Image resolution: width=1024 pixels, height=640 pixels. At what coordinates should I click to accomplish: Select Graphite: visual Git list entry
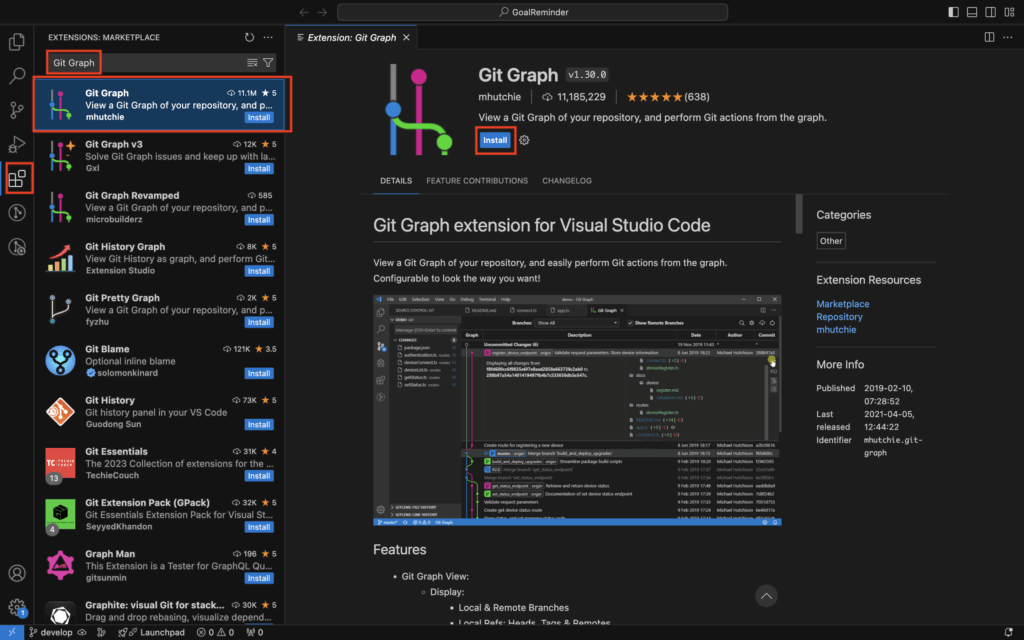coord(159,611)
